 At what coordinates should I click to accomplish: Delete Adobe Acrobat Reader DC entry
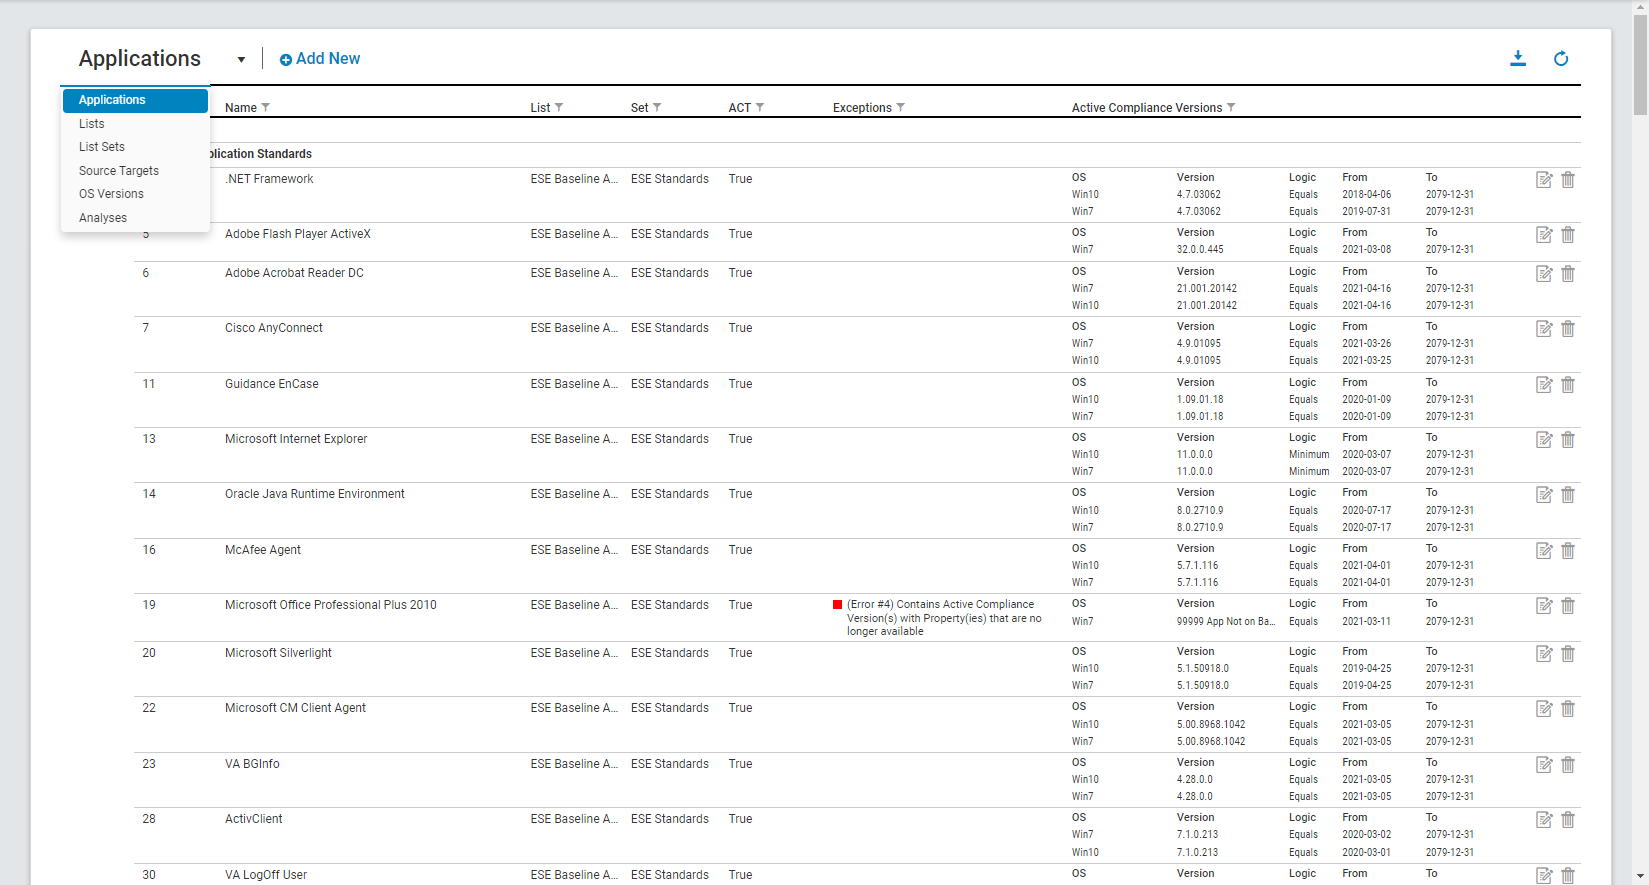(1568, 274)
